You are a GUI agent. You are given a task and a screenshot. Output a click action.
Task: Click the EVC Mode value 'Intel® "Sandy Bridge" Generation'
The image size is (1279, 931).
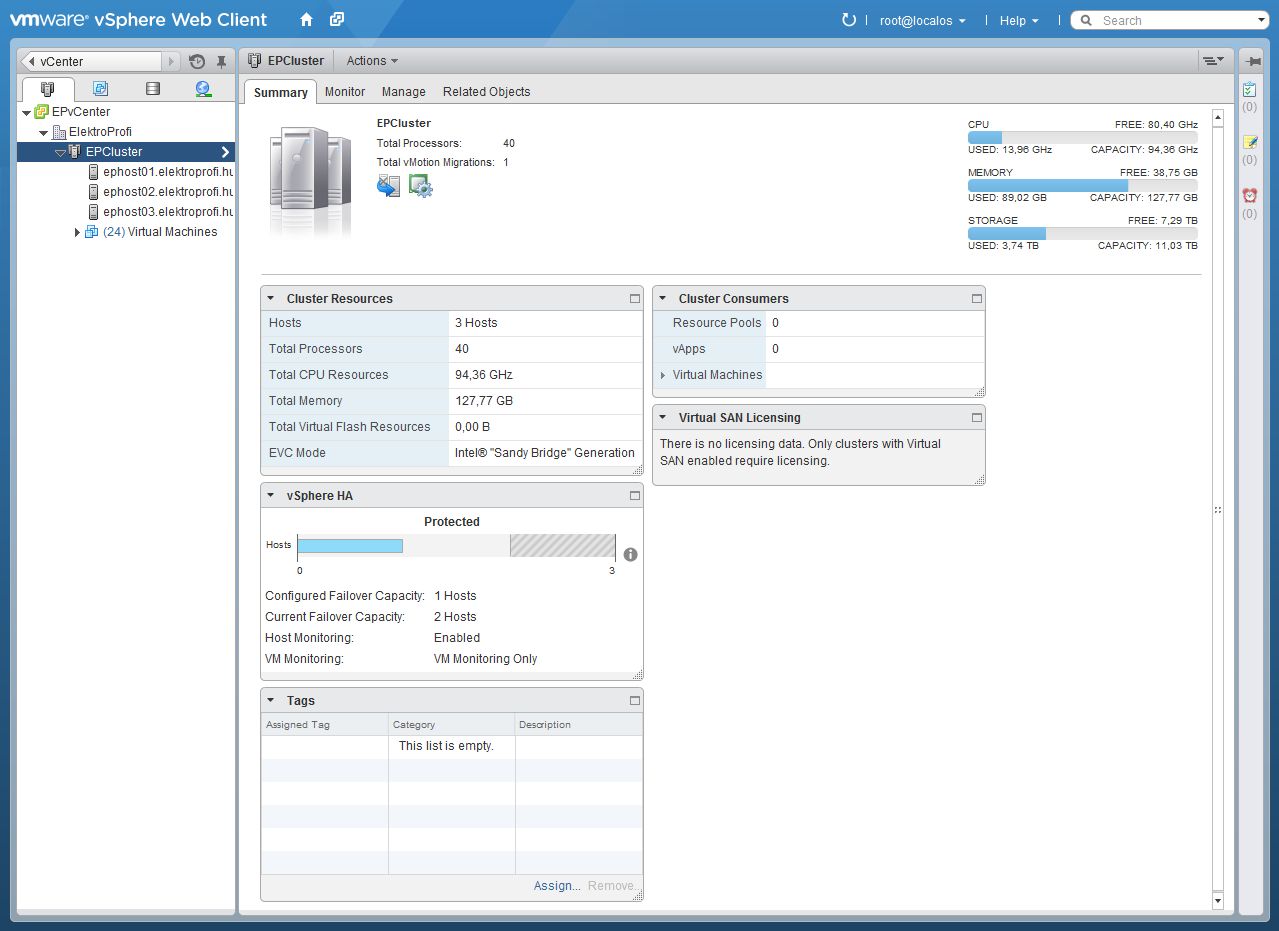click(x=545, y=453)
